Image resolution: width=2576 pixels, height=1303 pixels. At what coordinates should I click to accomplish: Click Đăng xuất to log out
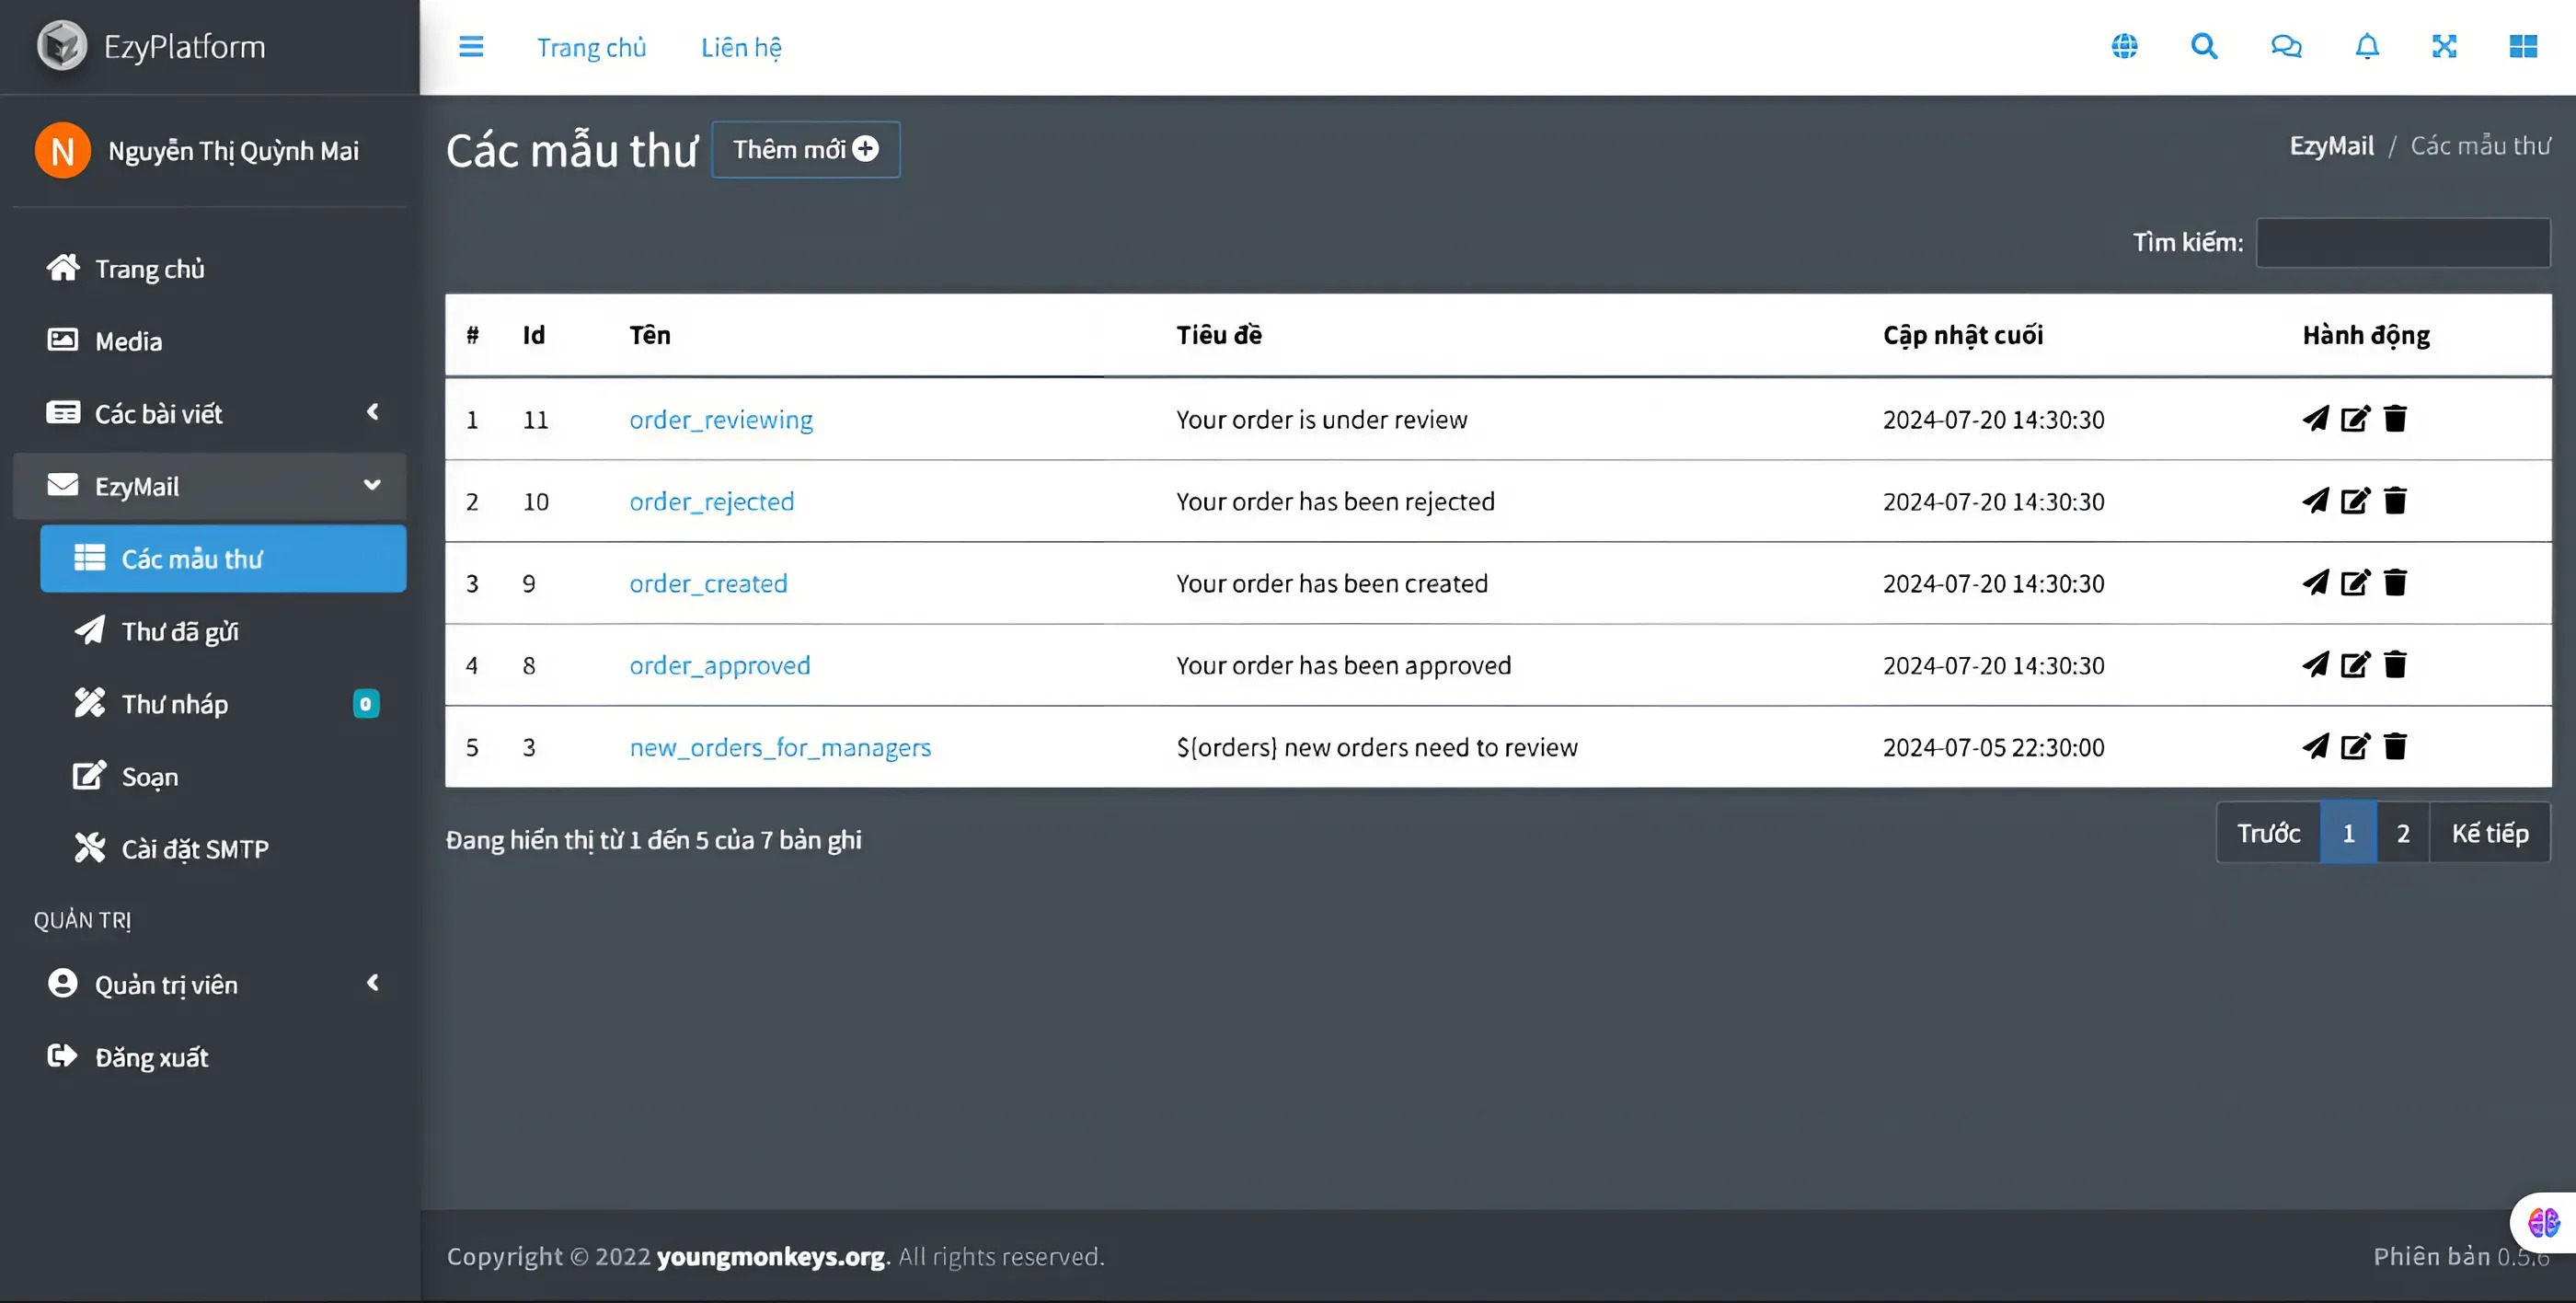210,1056
